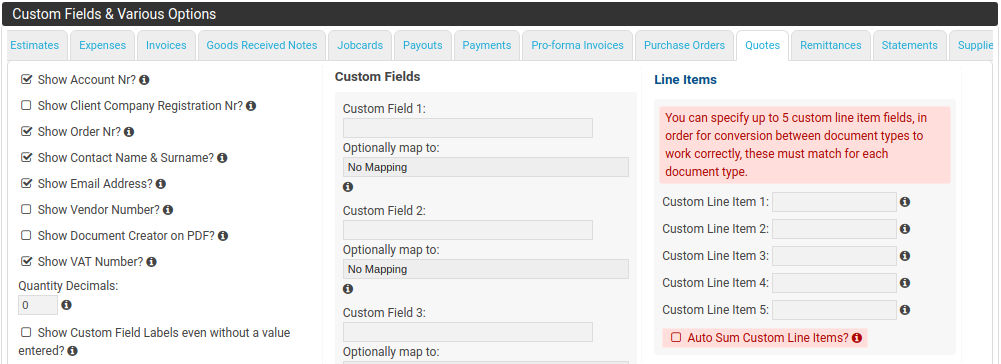Viewport: 1001px width, 364px height.
Task: Open info icon beside Show Vendor Number
Action: 168,209
